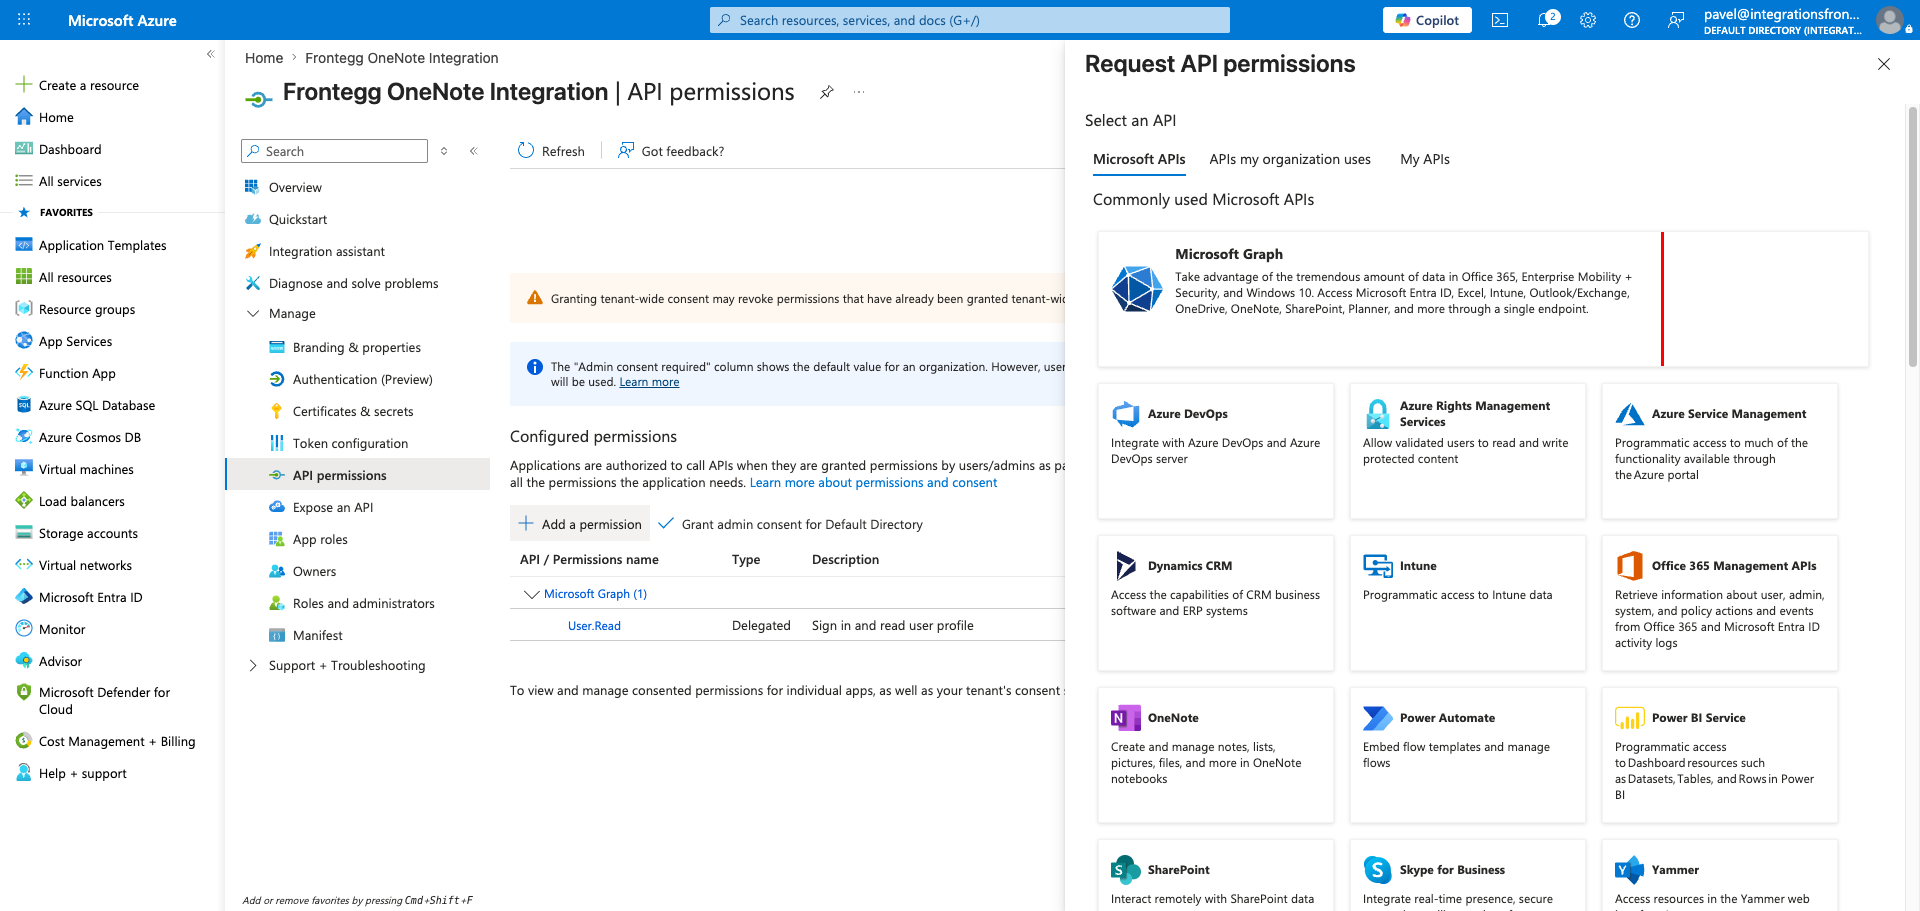The height and width of the screenshot is (911, 1920).
Task: Click the user account avatar
Action: pyautogui.click(x=1889, y=20)
